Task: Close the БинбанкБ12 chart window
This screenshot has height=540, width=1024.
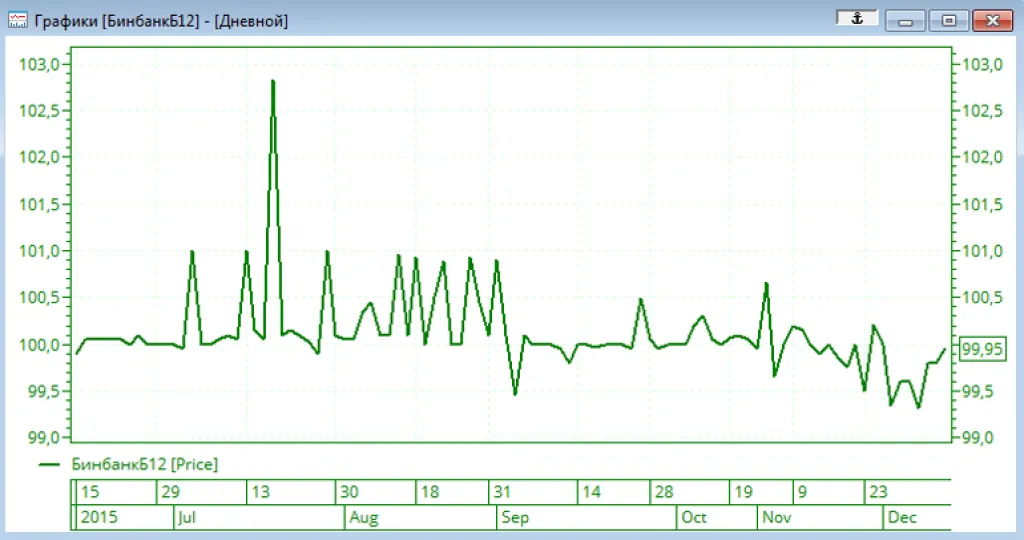Action: coord(992,20)
